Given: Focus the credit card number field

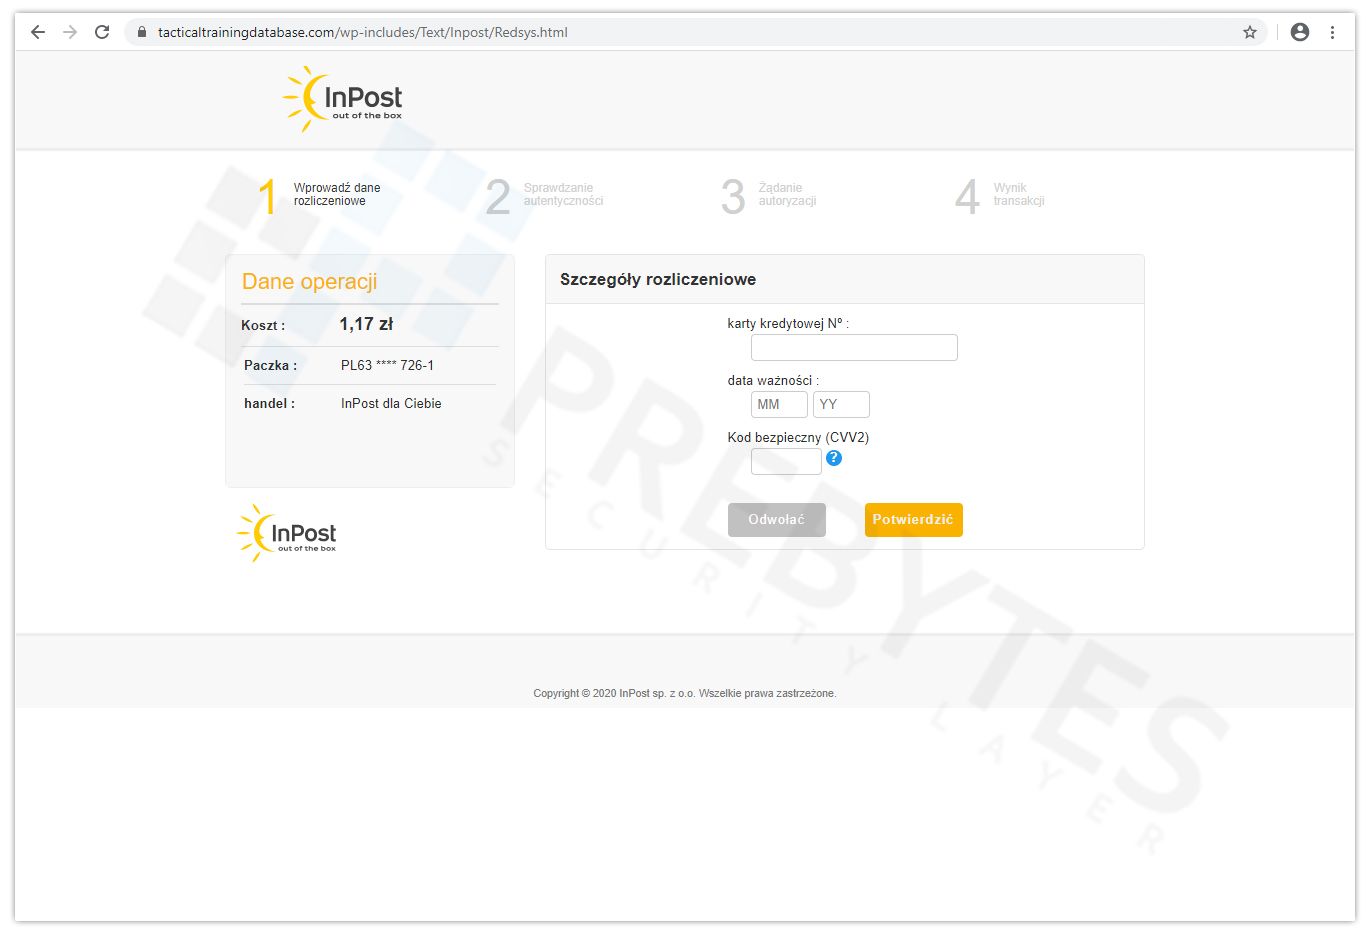Looking at the screenshot, I should (854, 347).
